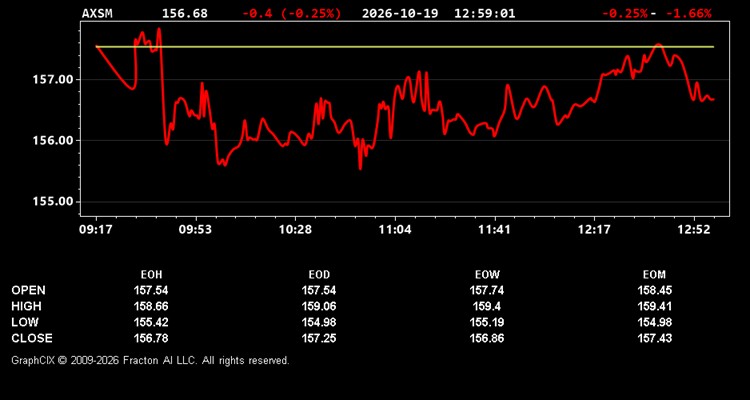The height and width of the screenshot is (400, 750).
Task: Select EOD low value 154.98
Action: 319,322
